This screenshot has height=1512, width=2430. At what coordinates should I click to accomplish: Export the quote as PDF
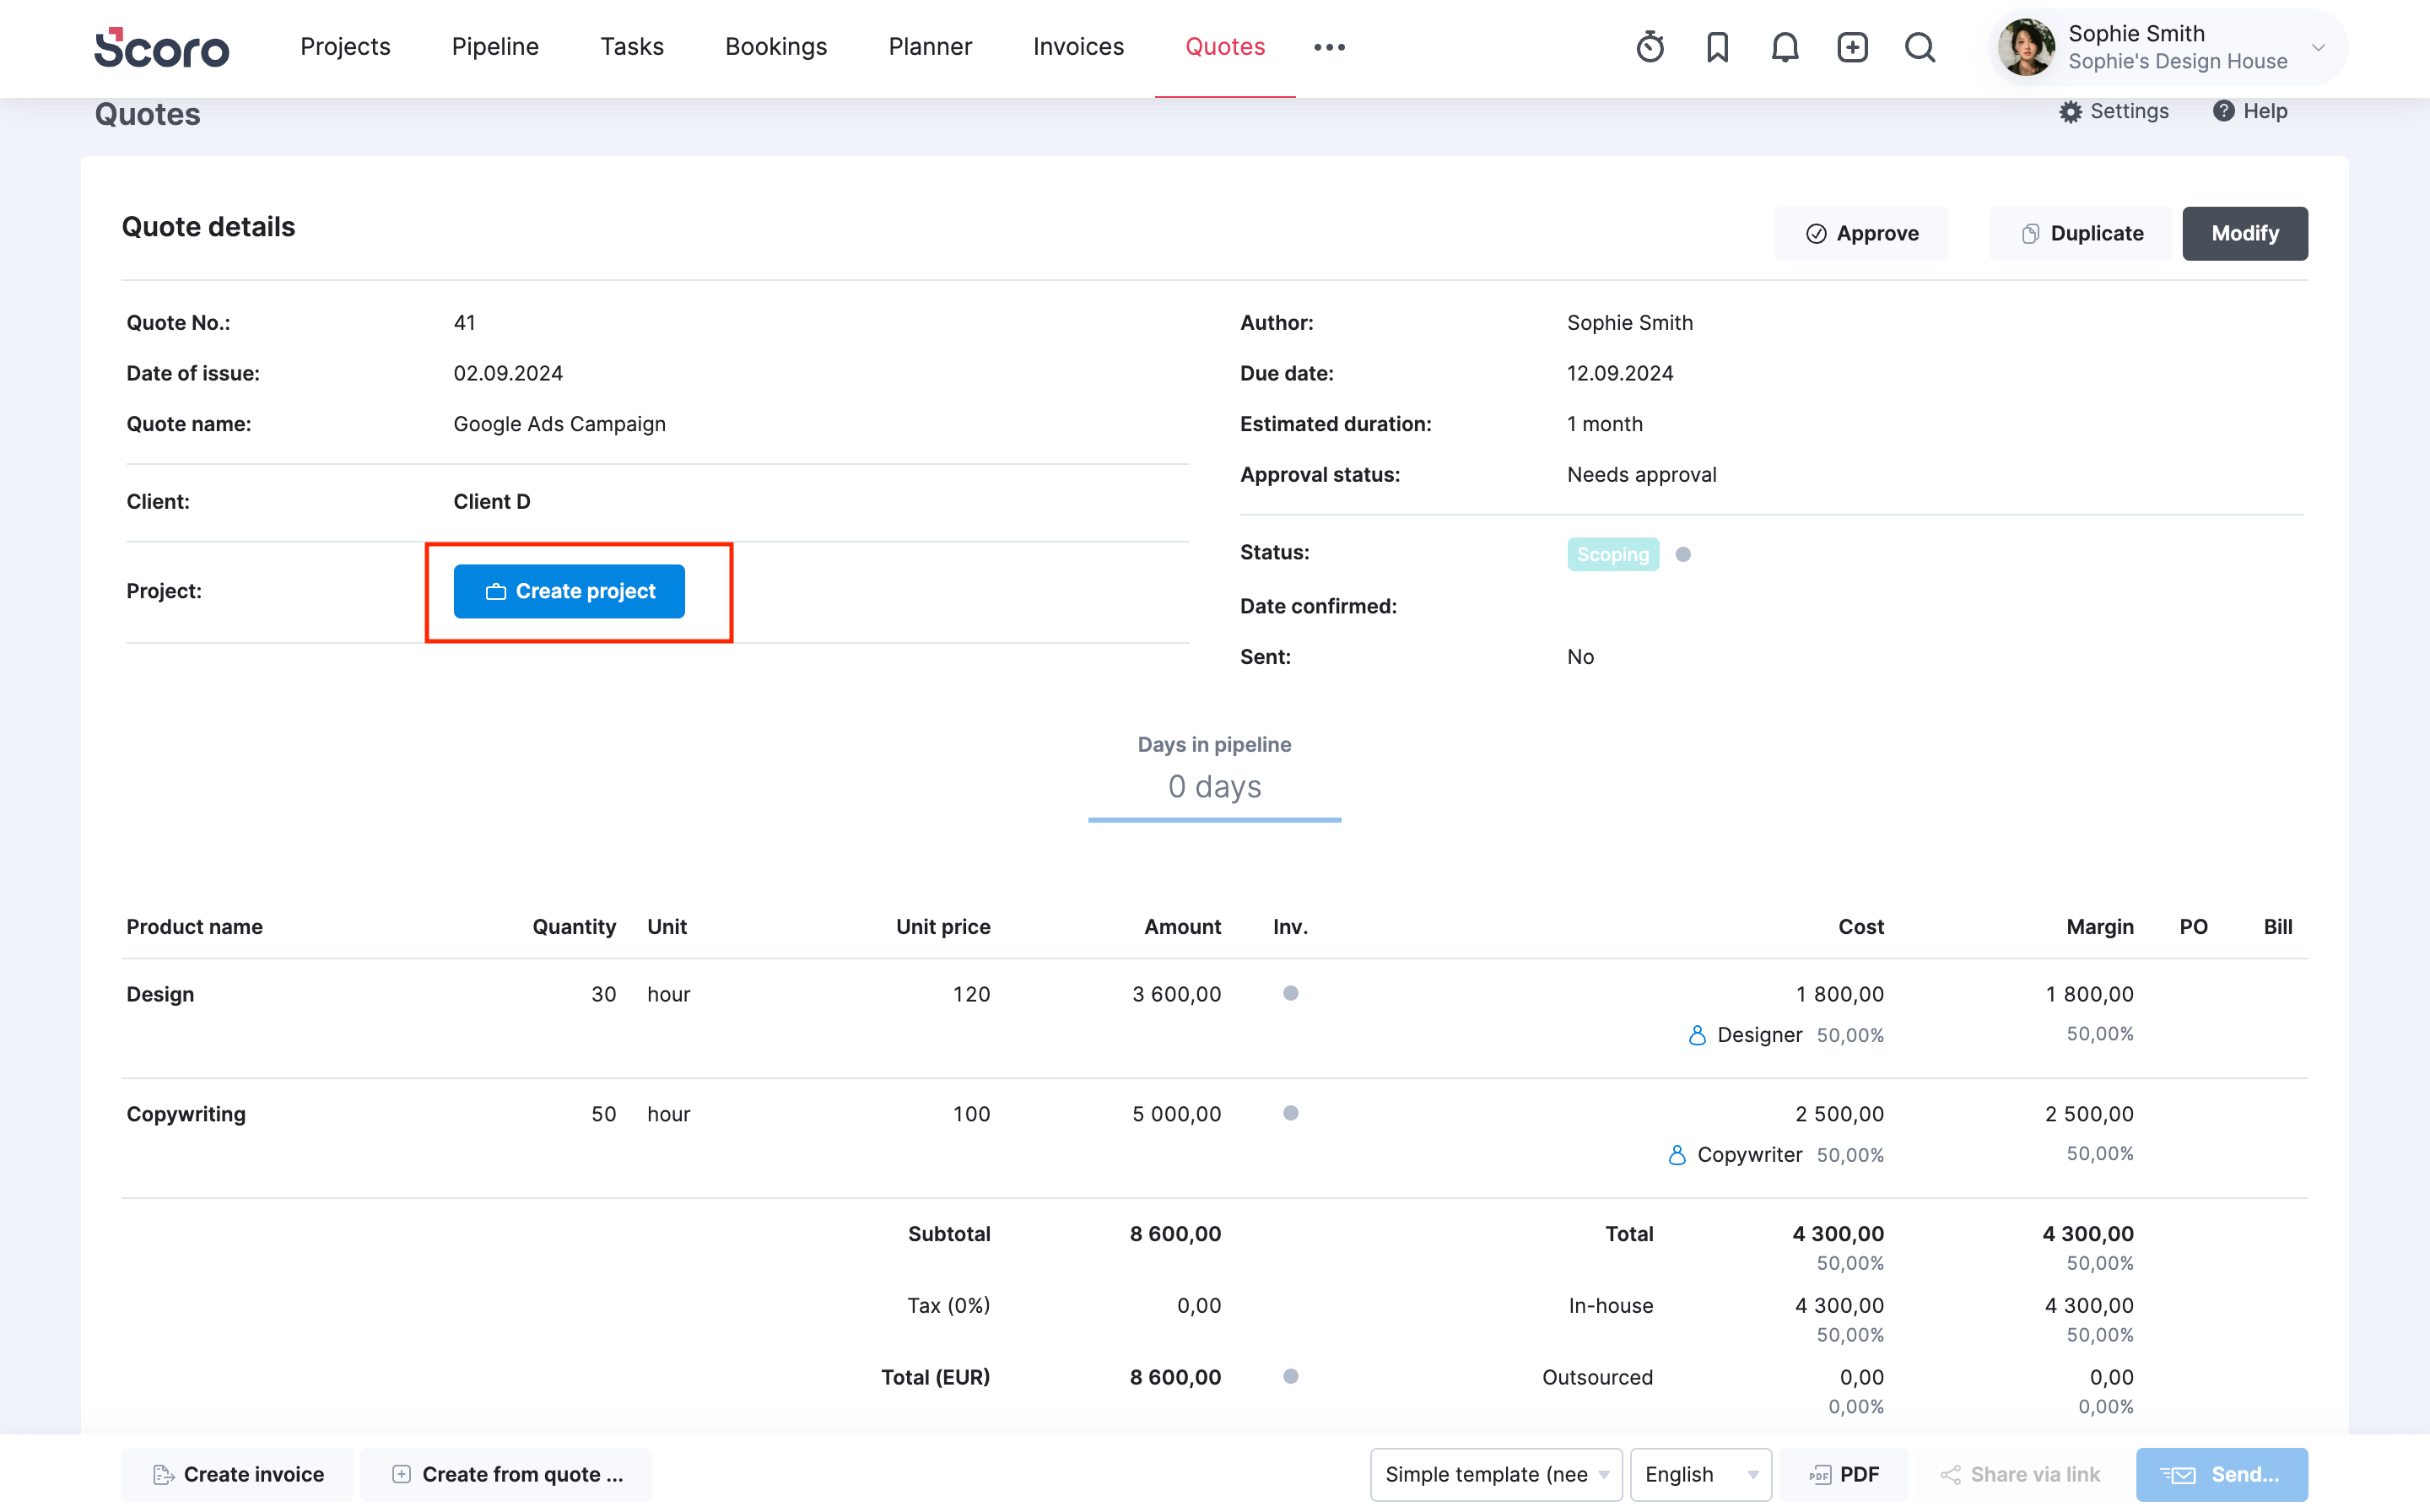click(1844, 1474)
